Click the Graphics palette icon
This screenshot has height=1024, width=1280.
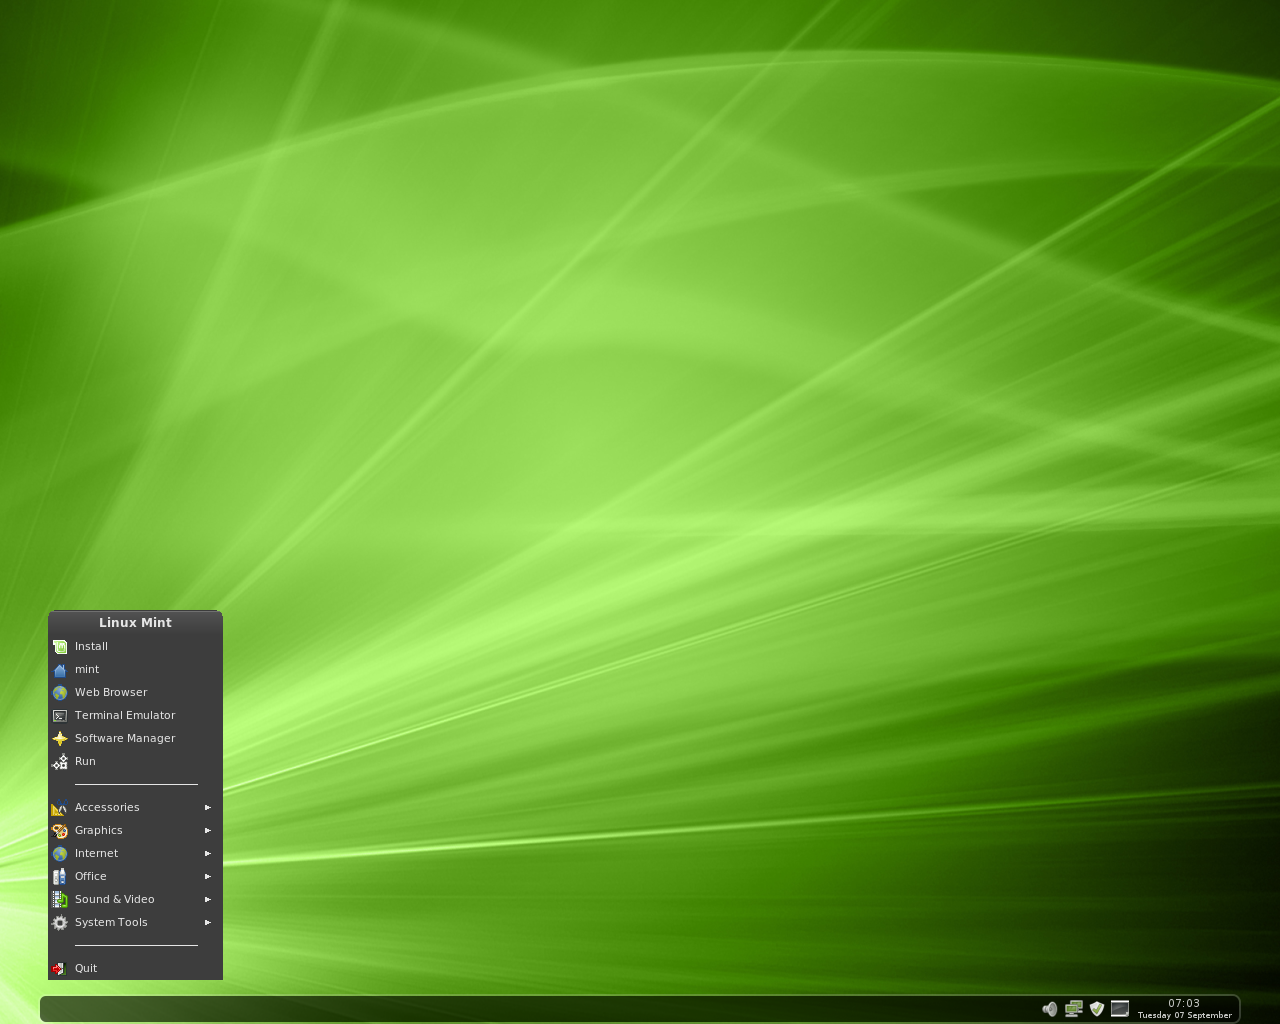tap(60, 831)
